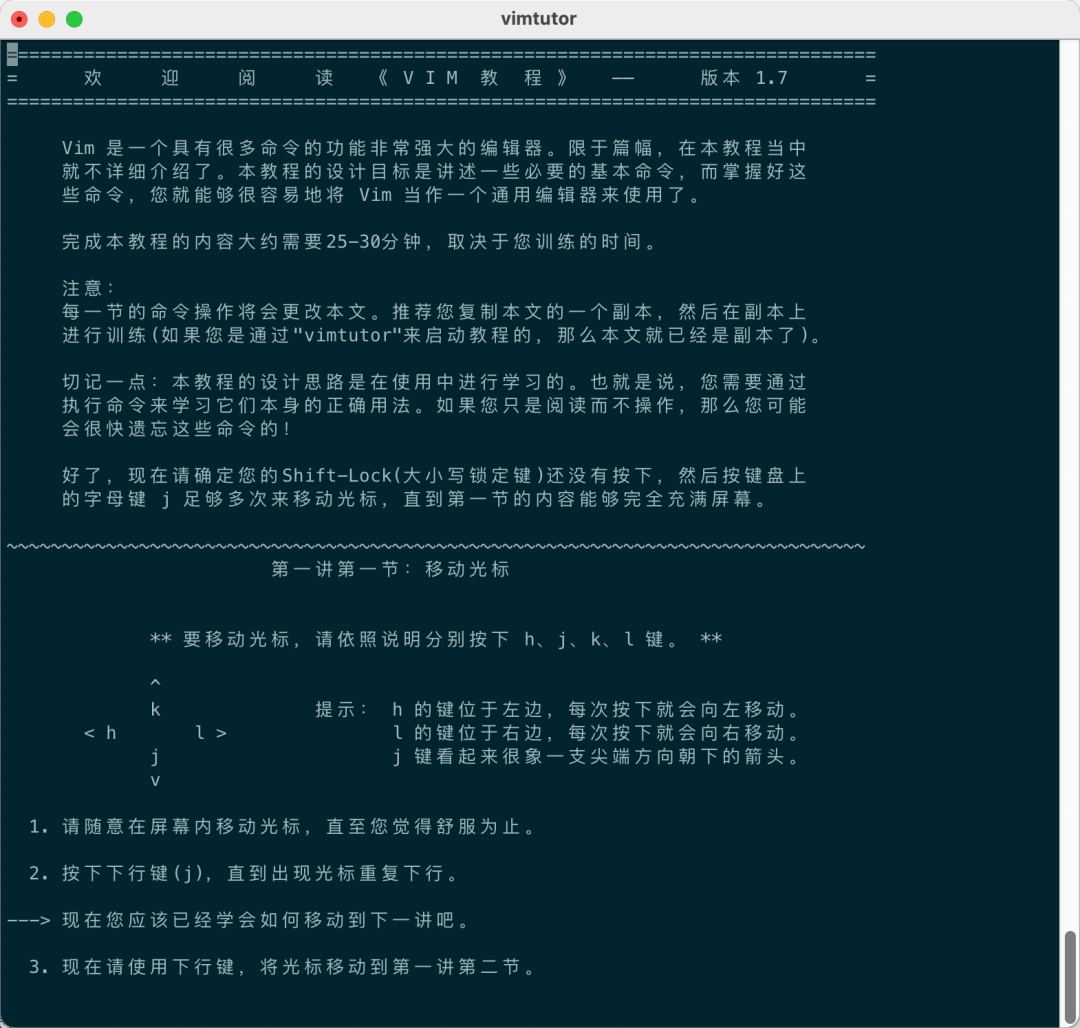Click the yellow minimize window button
The width and height of the screenshot is (1080, 1028).
[47, 19]
